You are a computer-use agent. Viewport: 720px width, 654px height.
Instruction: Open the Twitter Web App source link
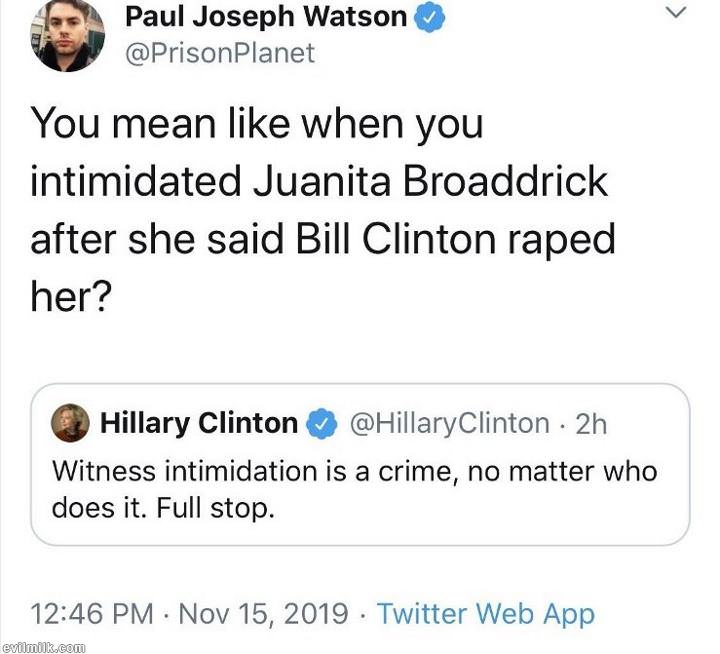[486, 615]
